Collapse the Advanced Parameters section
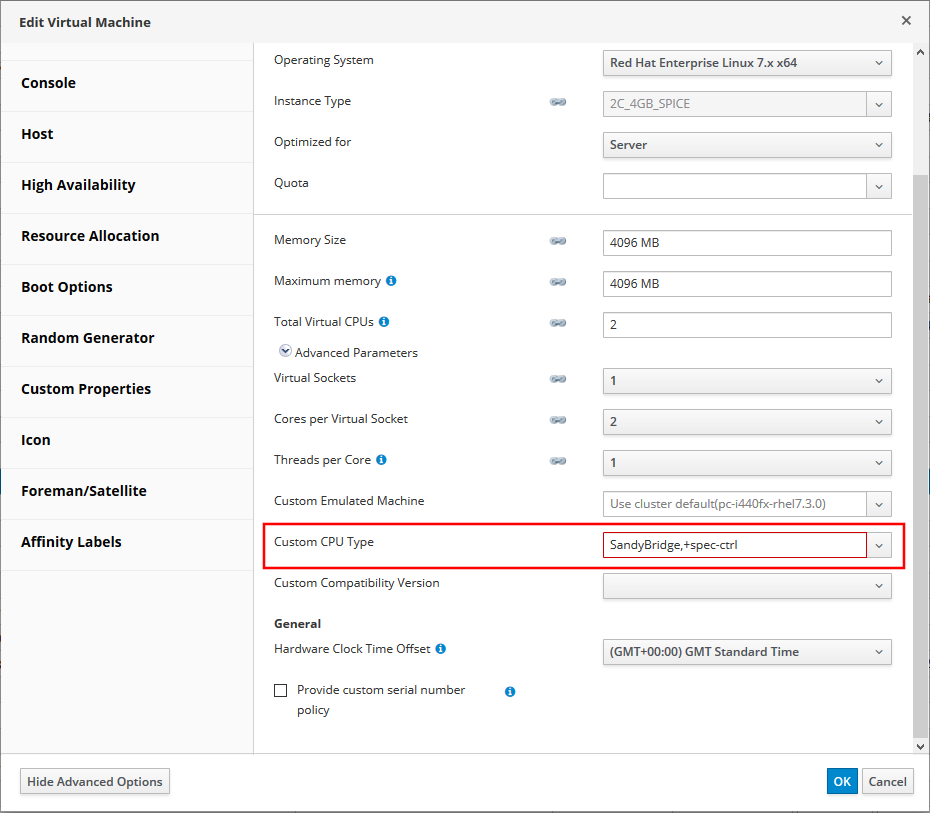Viewport: 930px width, 813px height. [x=285, y=352]
